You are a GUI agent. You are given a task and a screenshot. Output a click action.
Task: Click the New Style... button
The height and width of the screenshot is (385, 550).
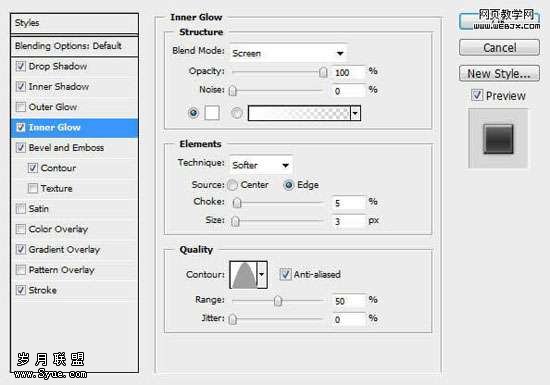click(499, 73)
